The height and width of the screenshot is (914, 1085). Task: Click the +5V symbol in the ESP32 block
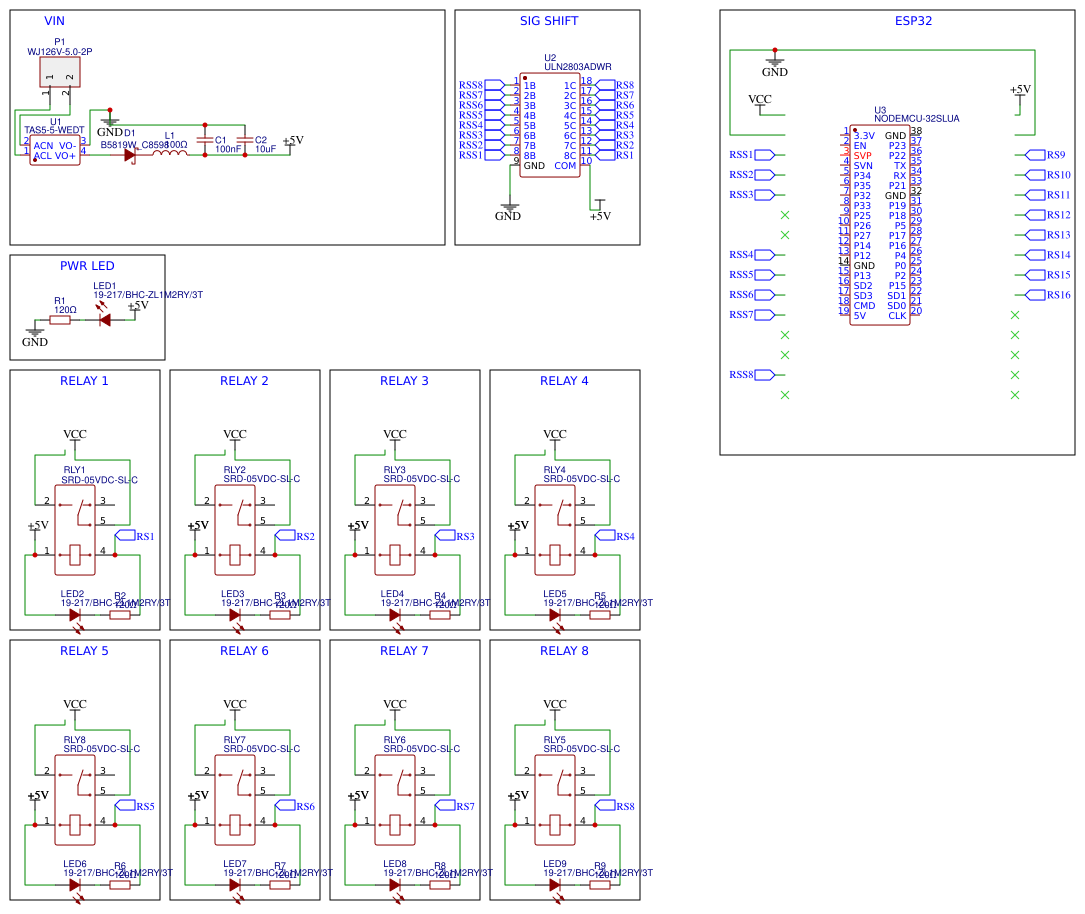tap(1020, 95)
